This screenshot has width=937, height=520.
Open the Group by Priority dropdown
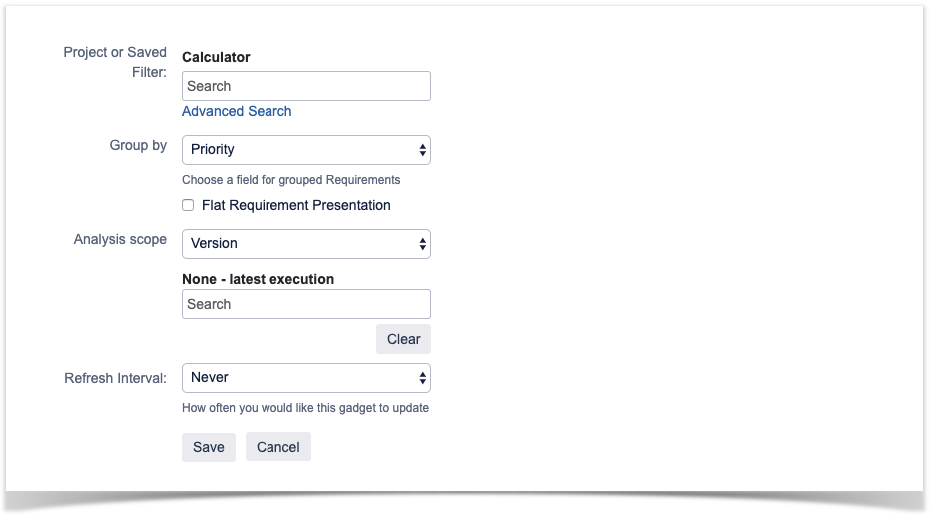coord(306,150)
